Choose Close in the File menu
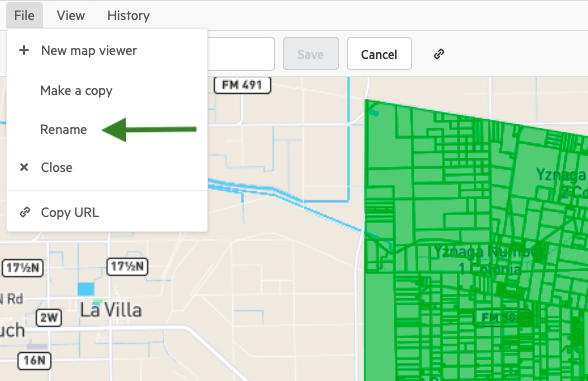 pos(107,167)
